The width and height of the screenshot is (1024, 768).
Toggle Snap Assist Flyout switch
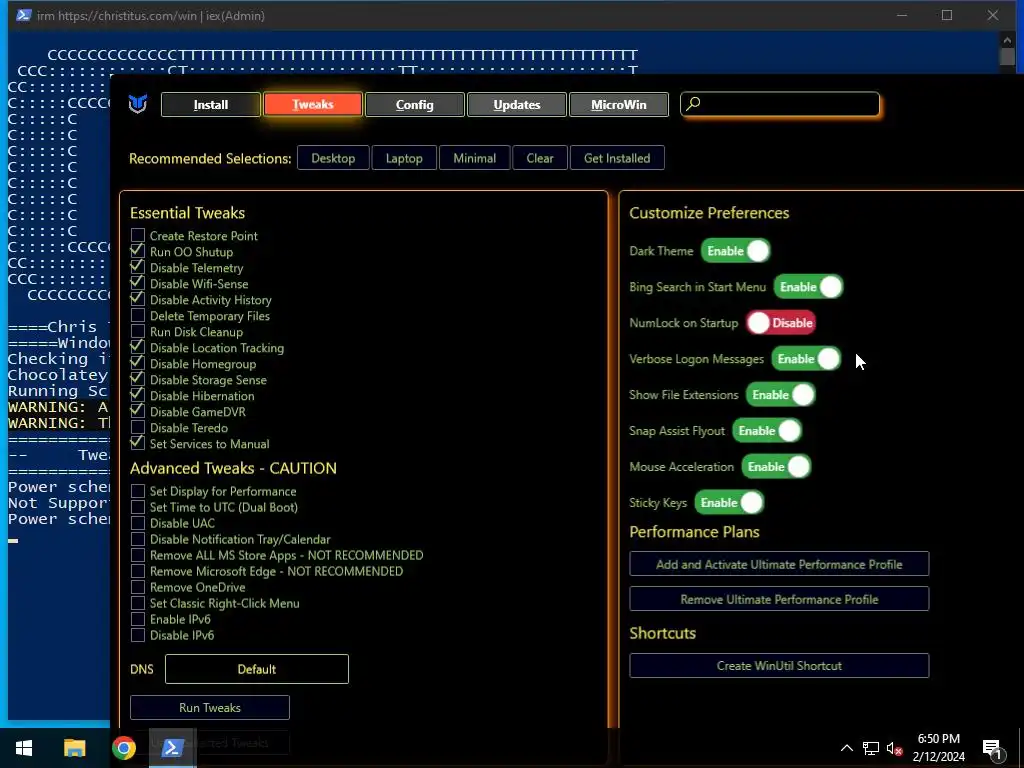click(x=767, y=430)
